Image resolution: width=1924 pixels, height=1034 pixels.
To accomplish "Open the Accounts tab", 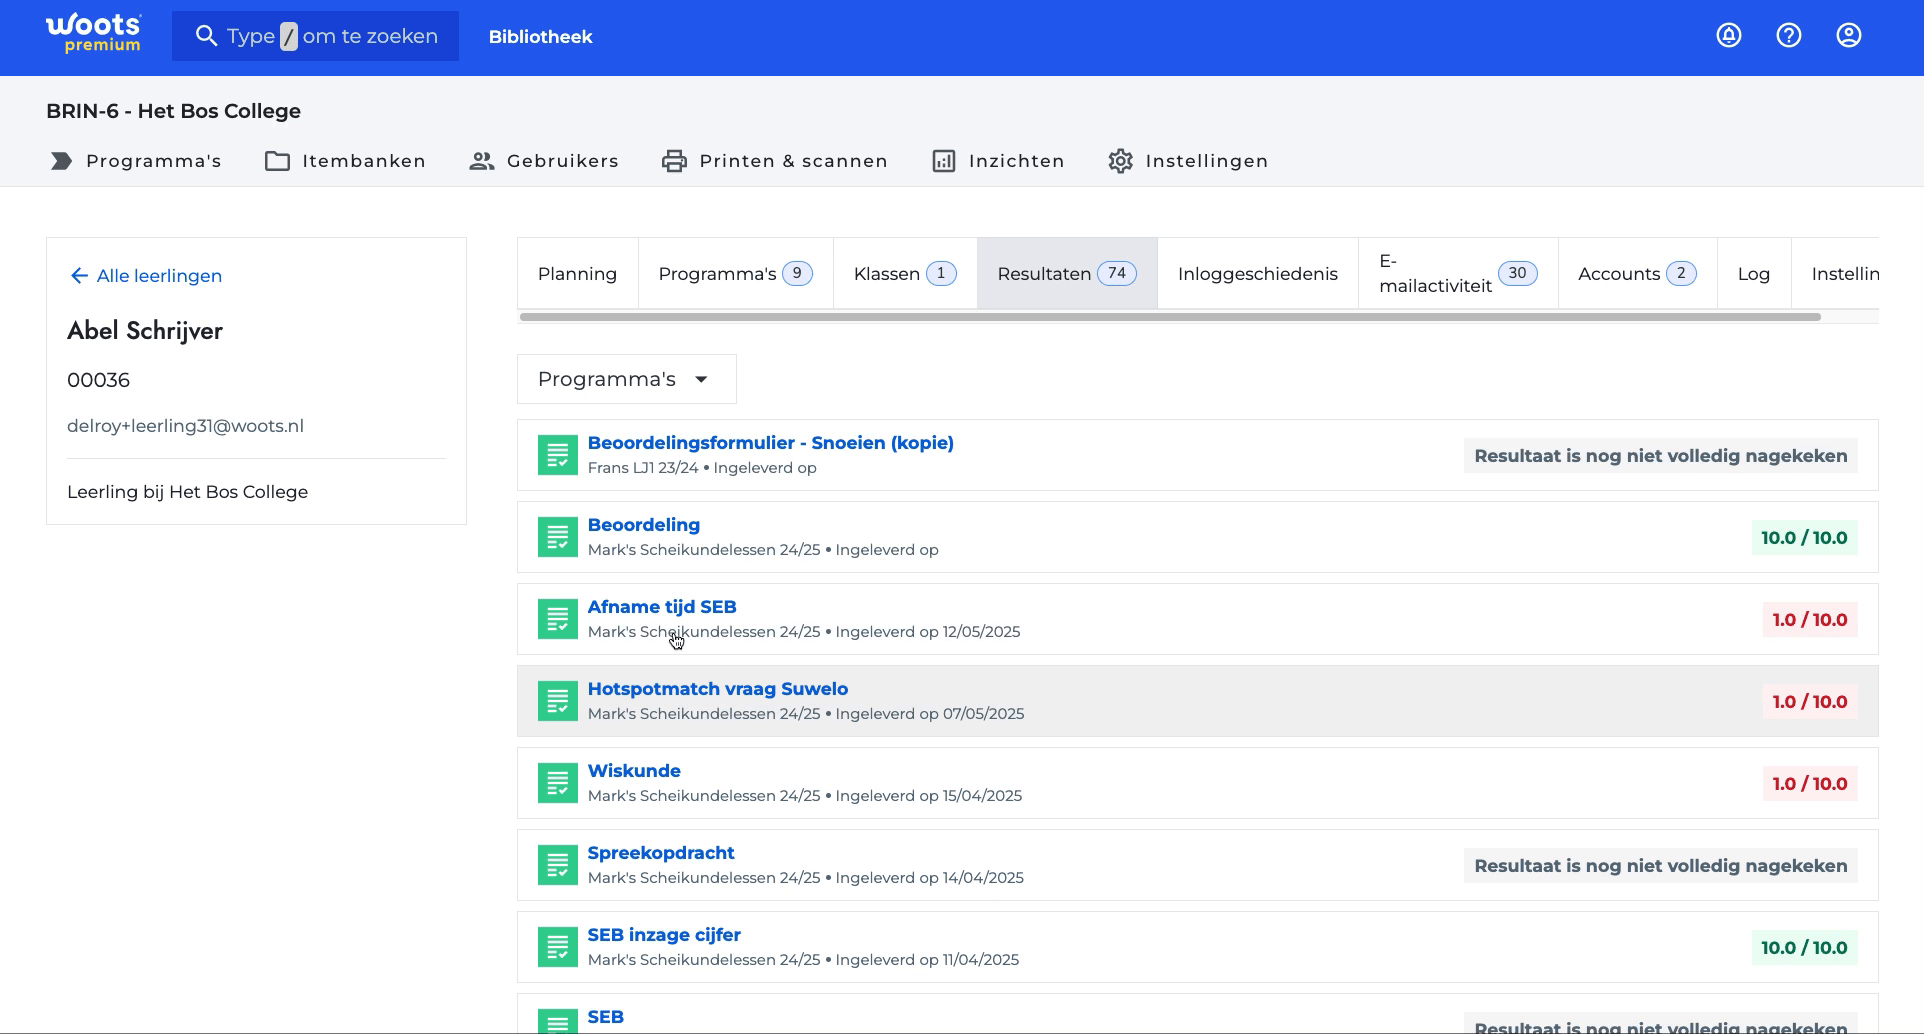I will click(x=1637, y=273).
